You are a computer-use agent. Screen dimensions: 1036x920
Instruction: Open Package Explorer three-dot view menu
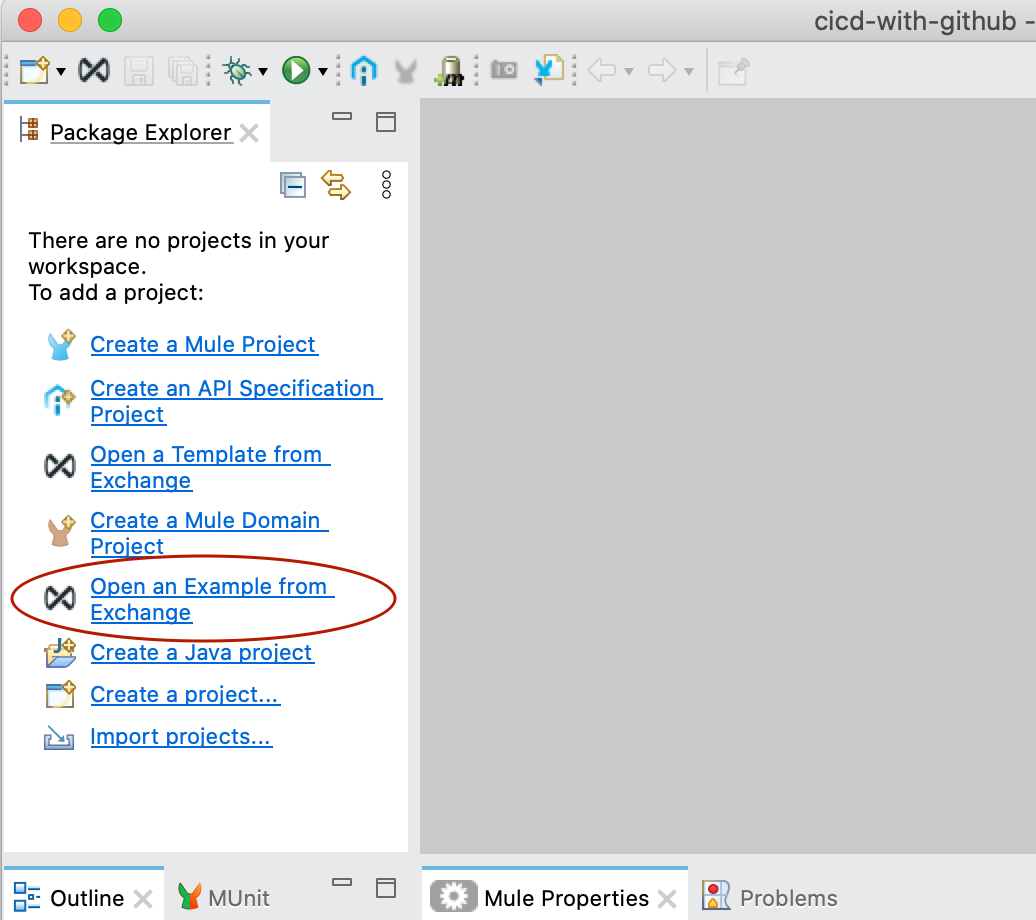[x=387, y=185]
